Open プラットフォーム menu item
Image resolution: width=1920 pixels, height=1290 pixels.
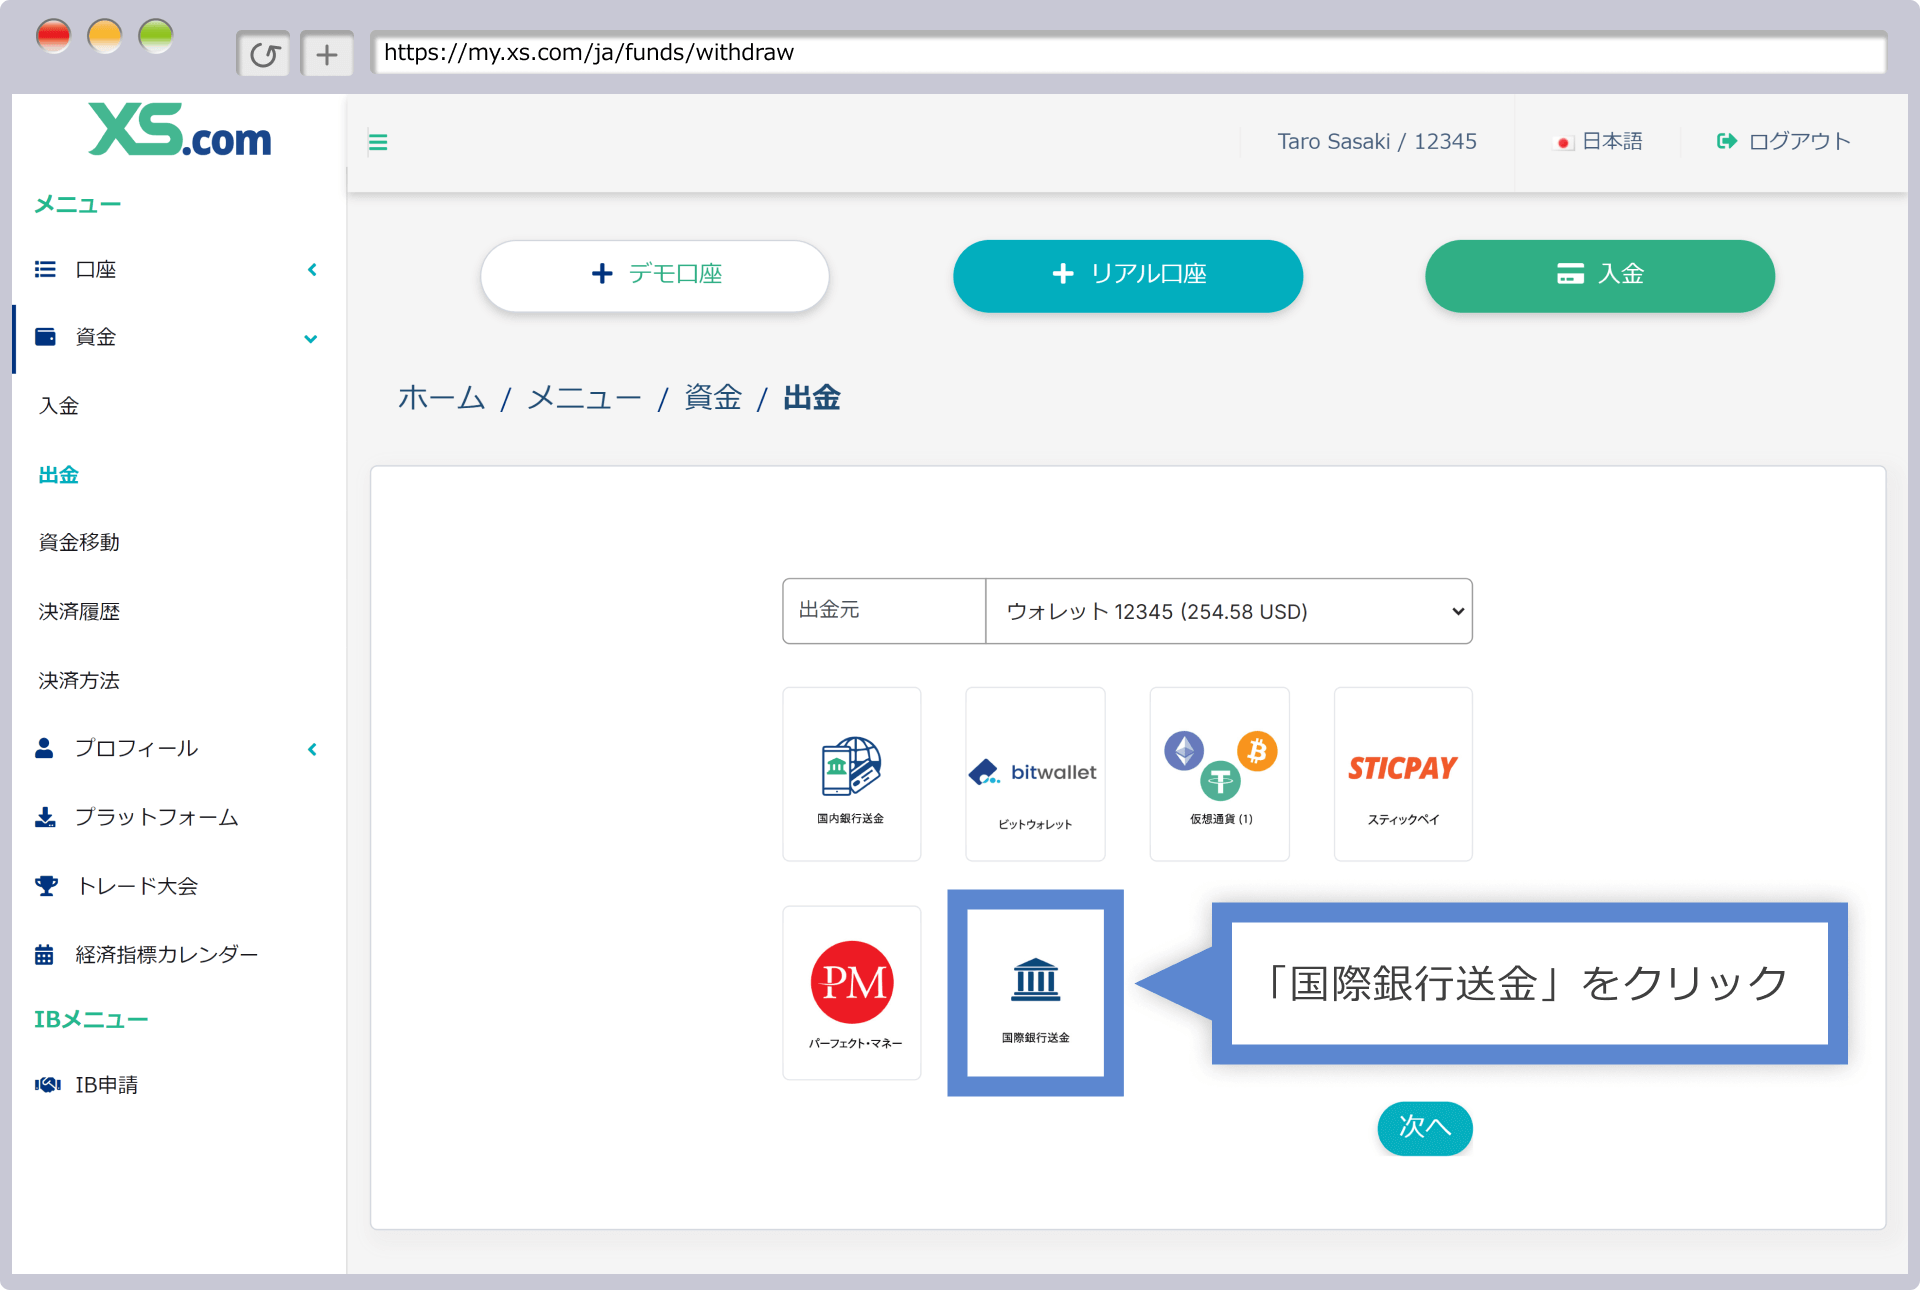tap(157, 817)
